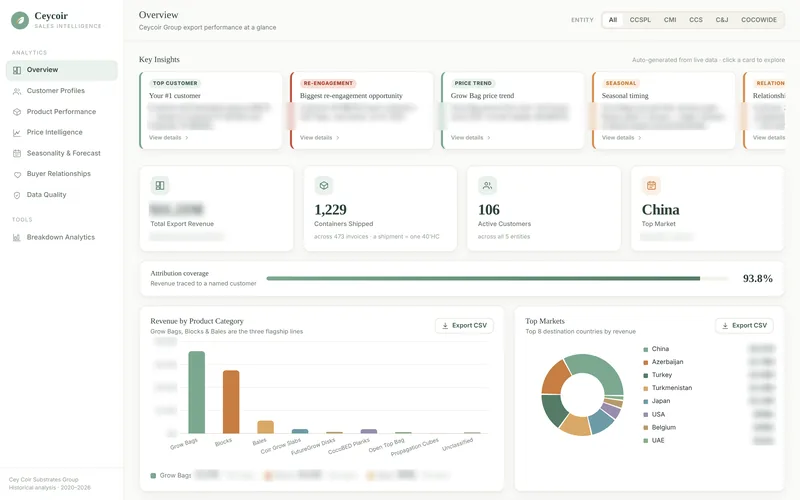The width and height of the screenshot is (800, 500).
Task: Click the 93.8% attribution coverage value
Action: pyautogui.click(x=758, y=279)
